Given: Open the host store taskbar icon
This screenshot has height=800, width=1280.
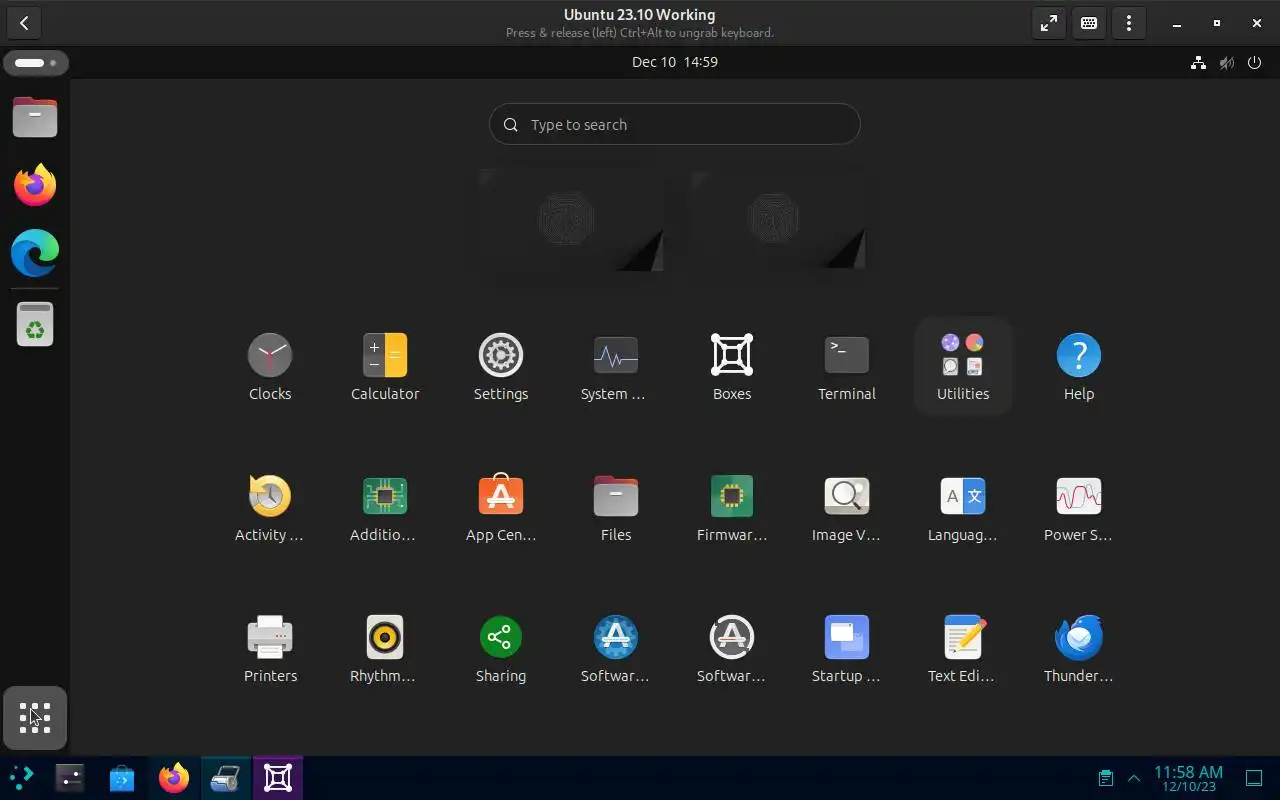Looking at the screenshot, I should tap(122, 778).
